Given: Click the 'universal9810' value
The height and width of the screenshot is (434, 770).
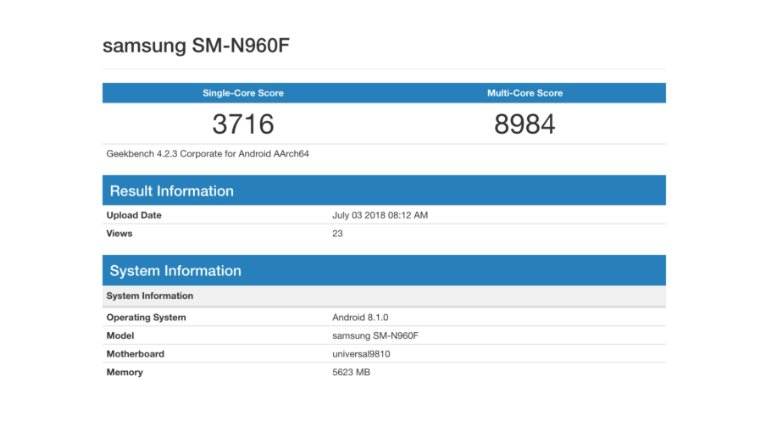Looking at the screenshot, I should tap(361, 353).
